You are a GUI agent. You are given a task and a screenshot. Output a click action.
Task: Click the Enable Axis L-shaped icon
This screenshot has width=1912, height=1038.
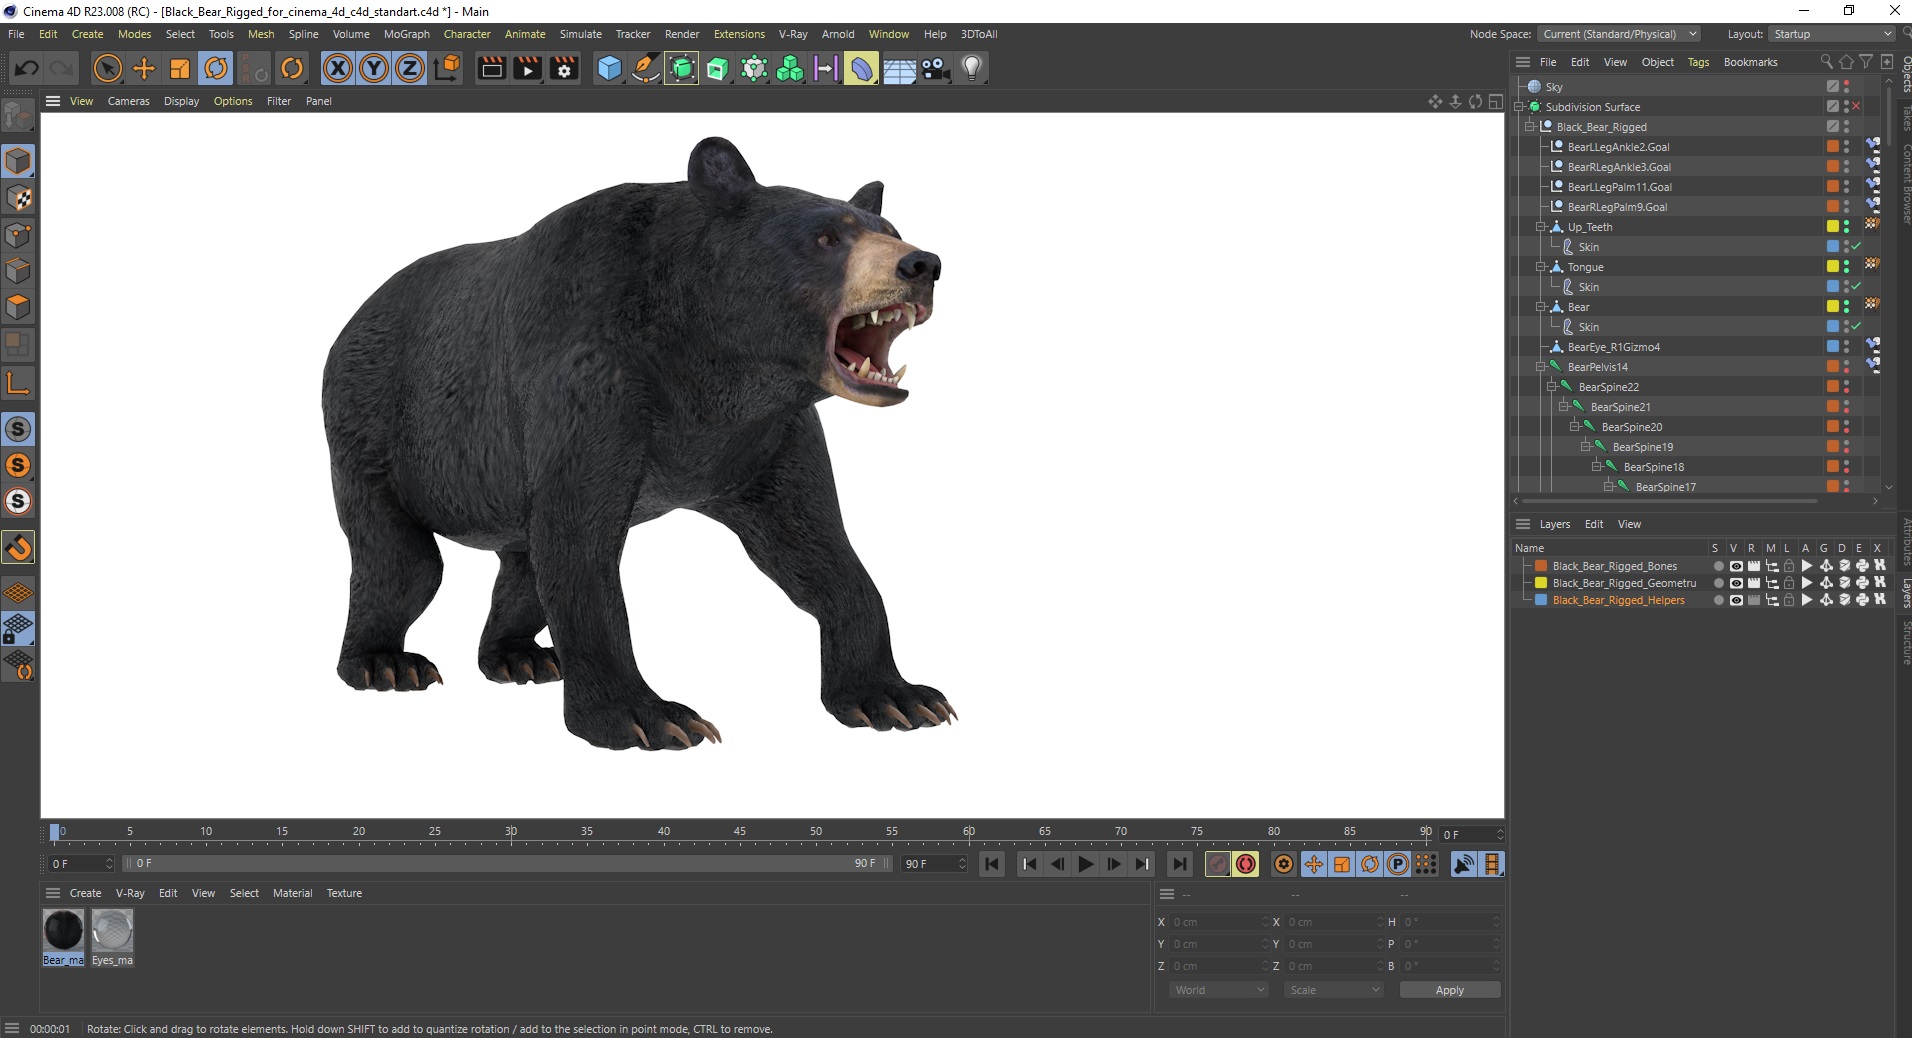coord(18,382)
